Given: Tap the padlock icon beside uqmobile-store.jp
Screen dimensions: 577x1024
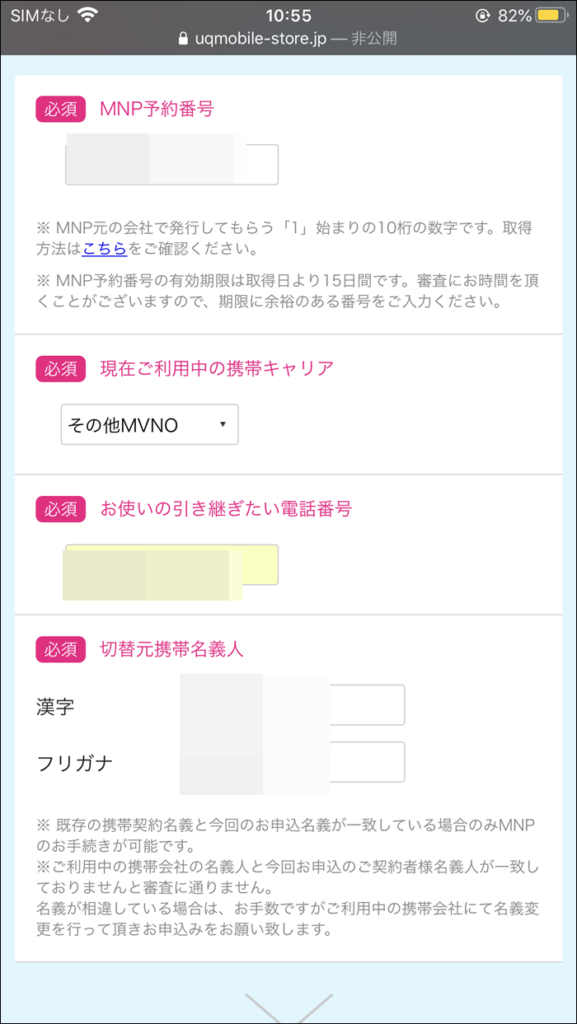Looking at the screenshot, I should pyautogui.click(x=183, y=39).
